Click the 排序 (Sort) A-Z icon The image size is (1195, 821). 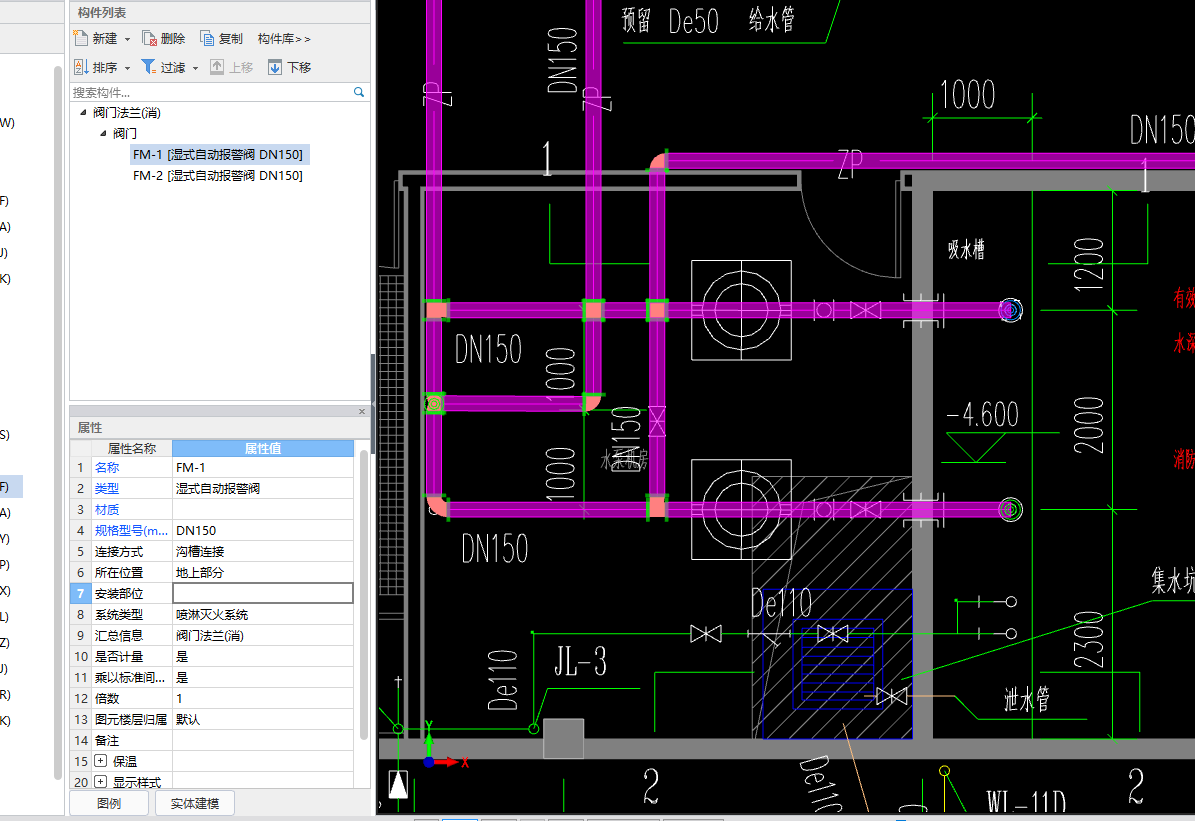[x=81, y=67]
